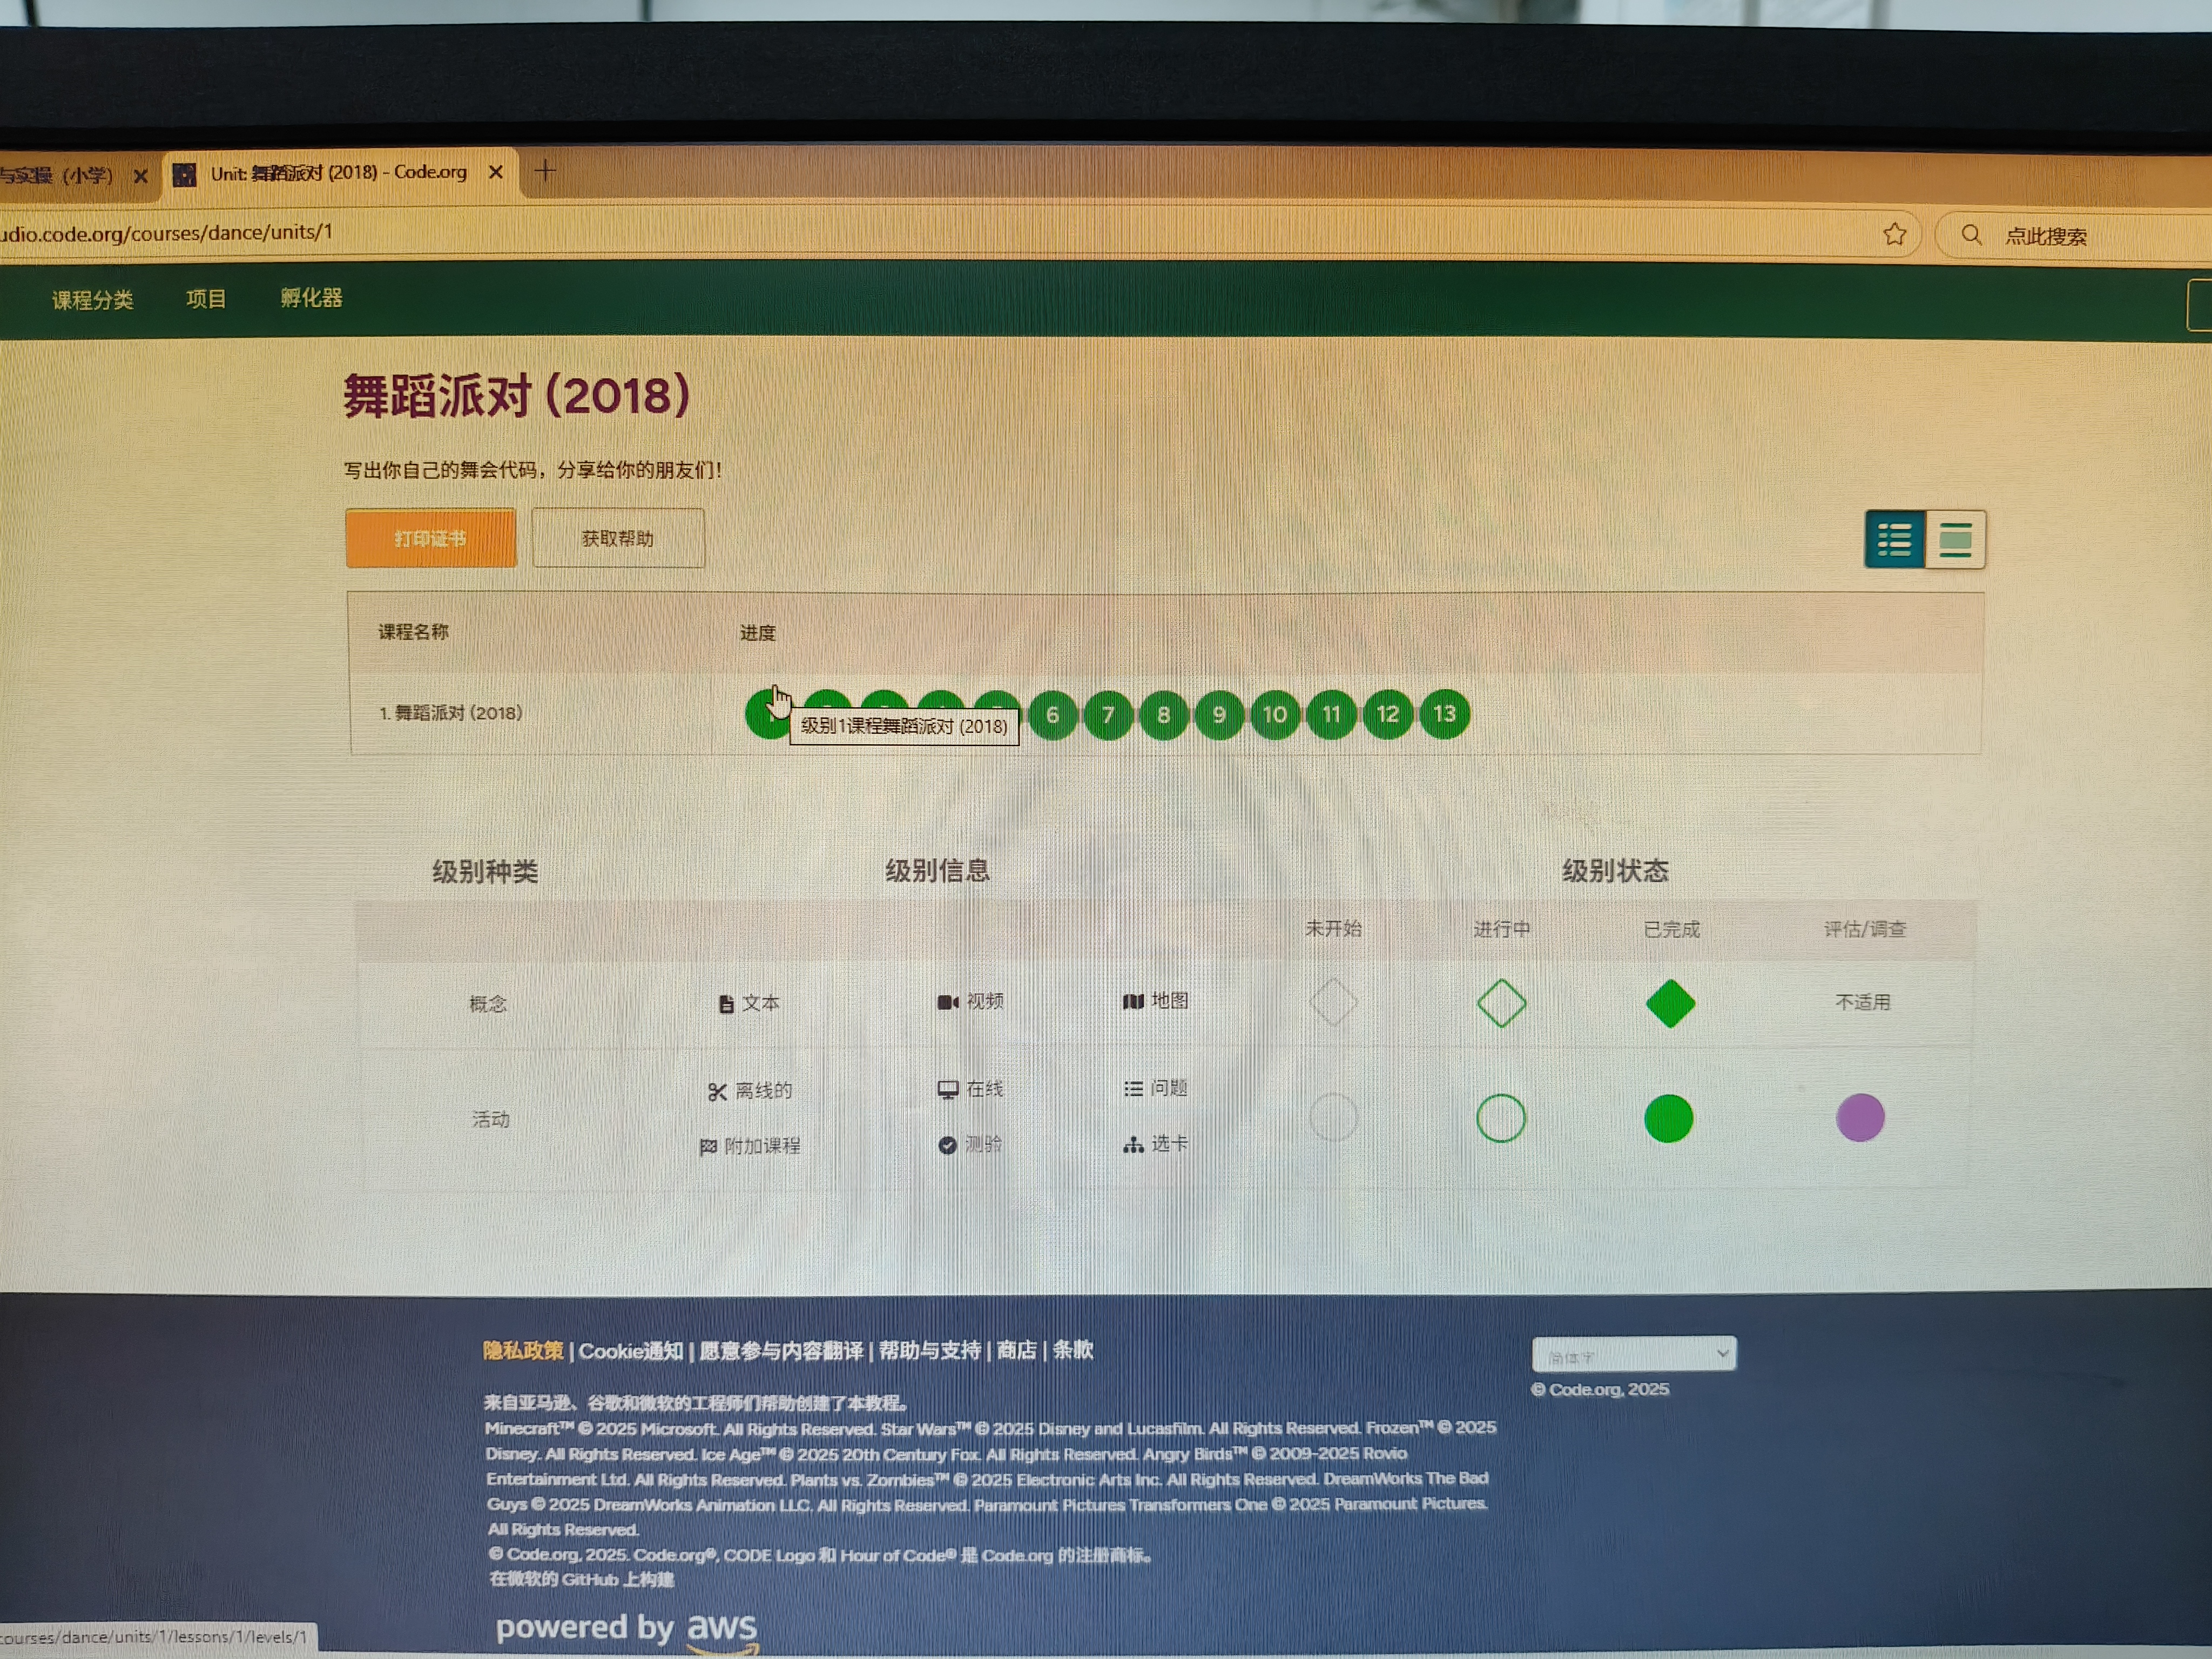Switch to summary list view toggle

click(x=1894, y=540)
